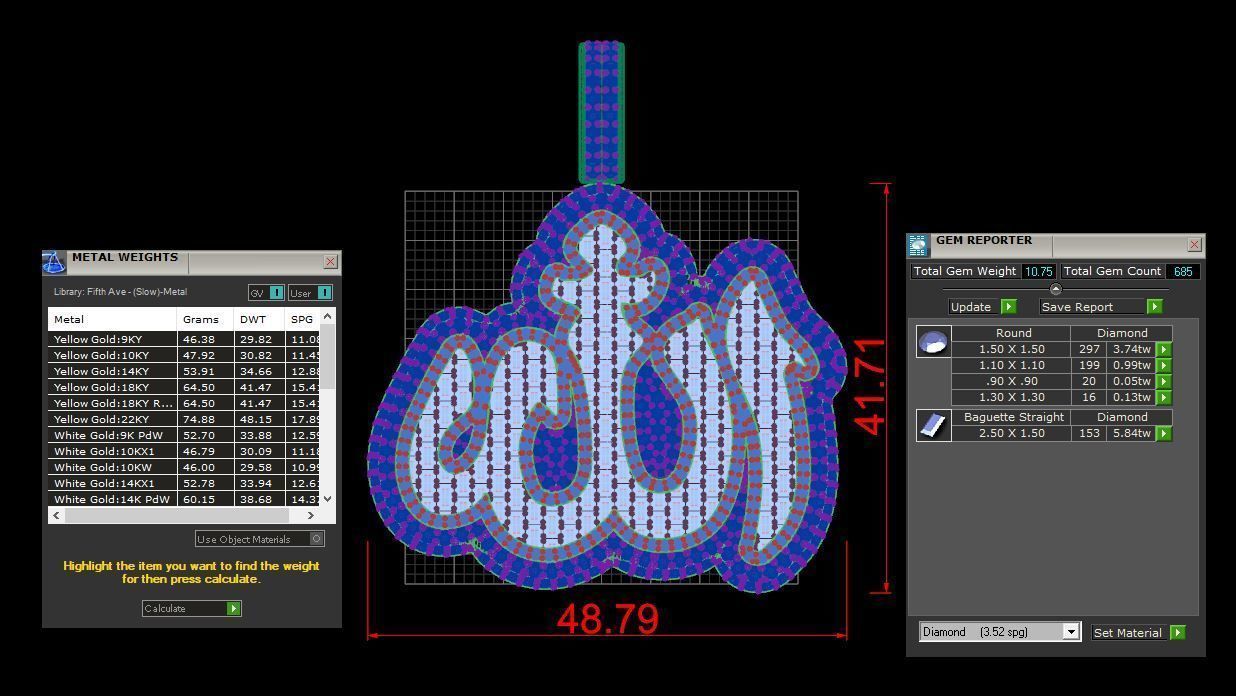Select the Yellow Gold:14KY row
Image resolution: width=1236 pixels, height=696 pixels.
184,371
